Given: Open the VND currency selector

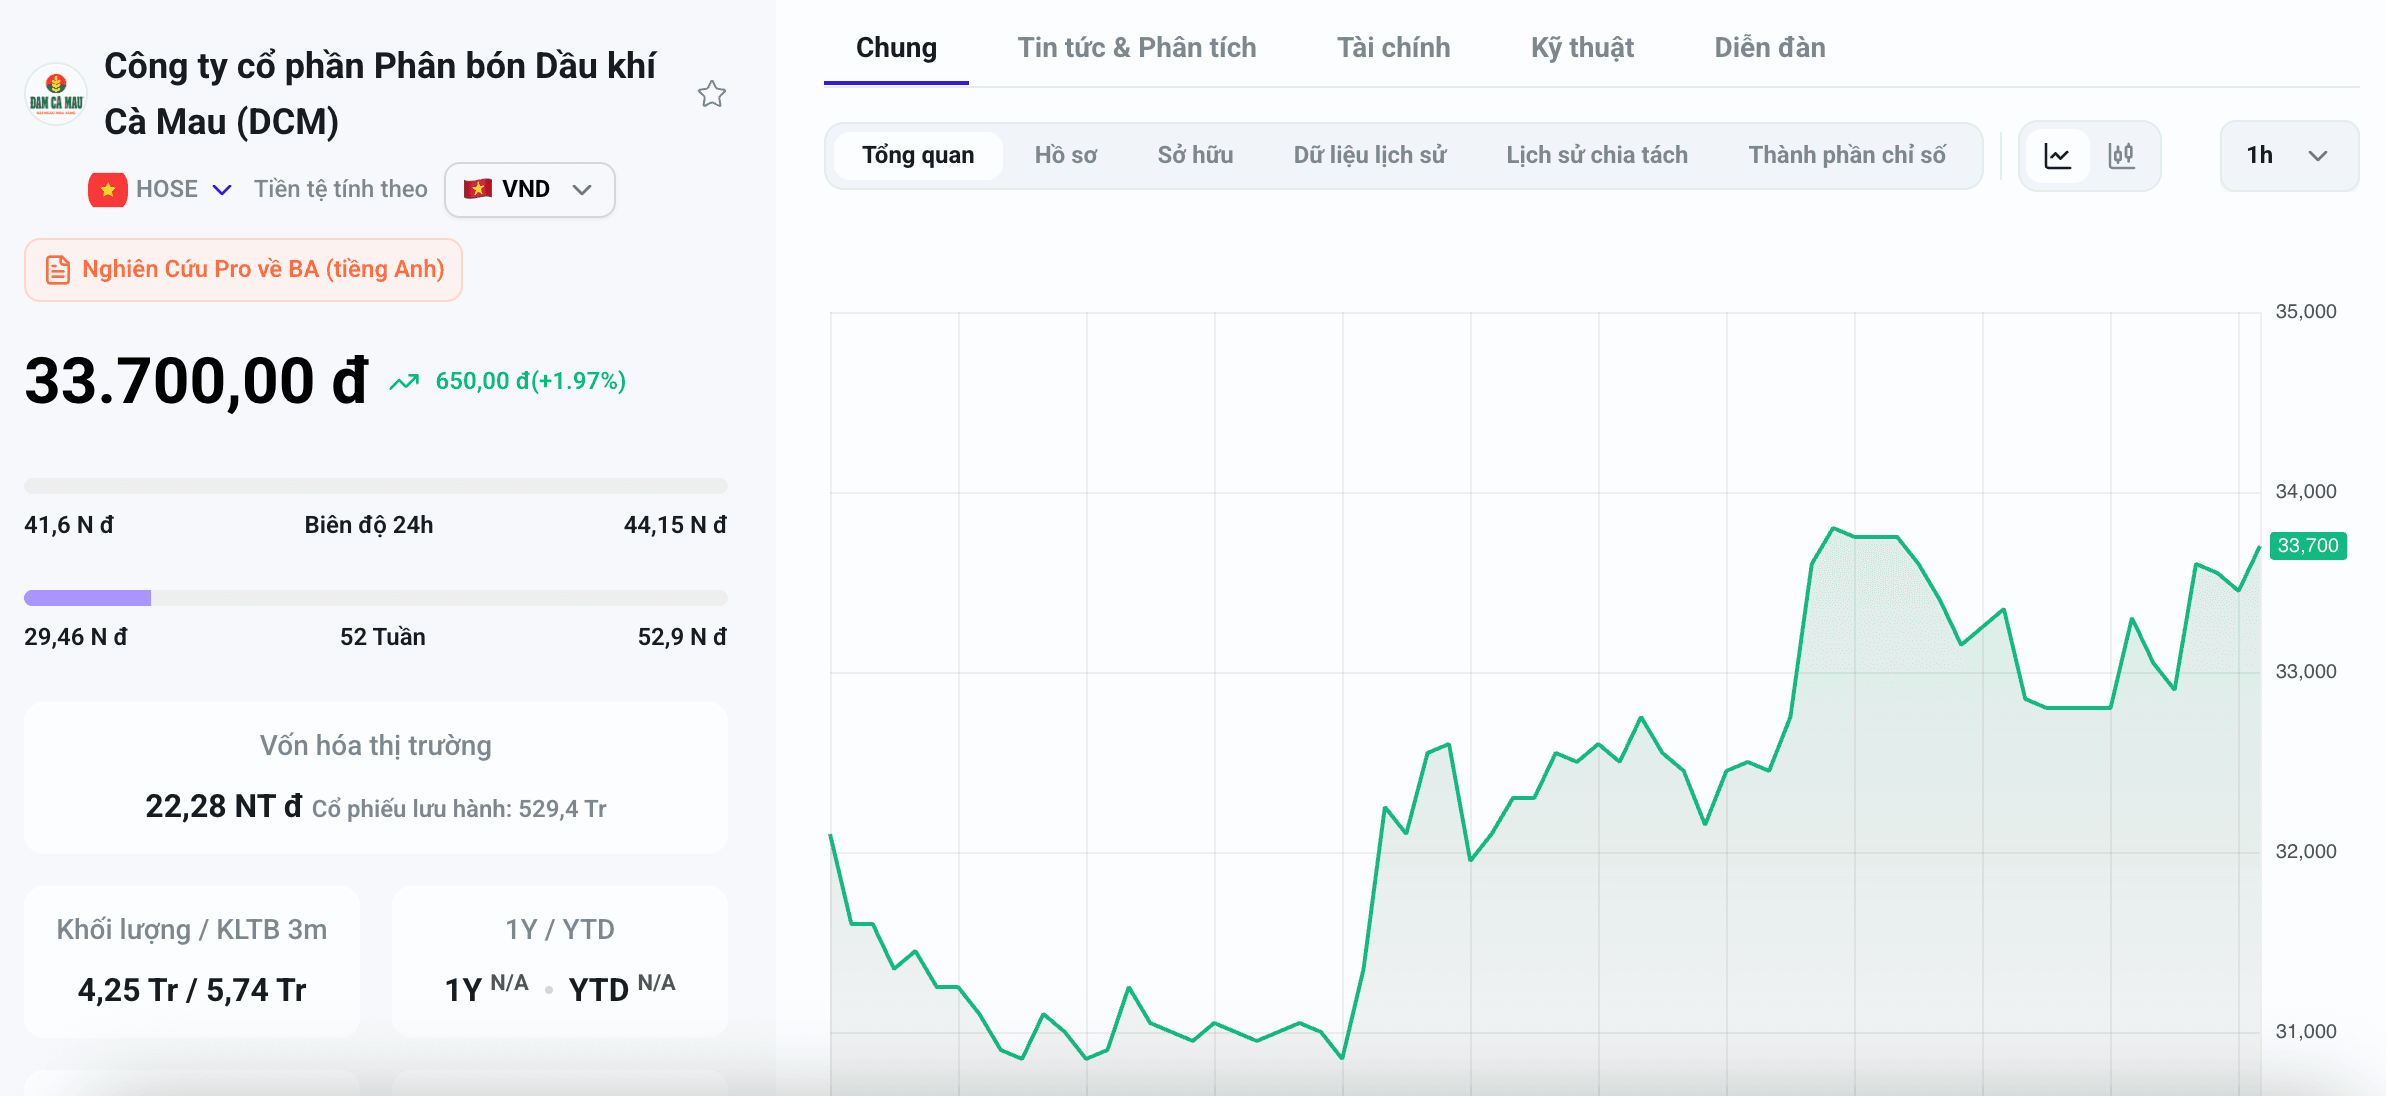Looking at the screenshot, I should pos(529,189).
